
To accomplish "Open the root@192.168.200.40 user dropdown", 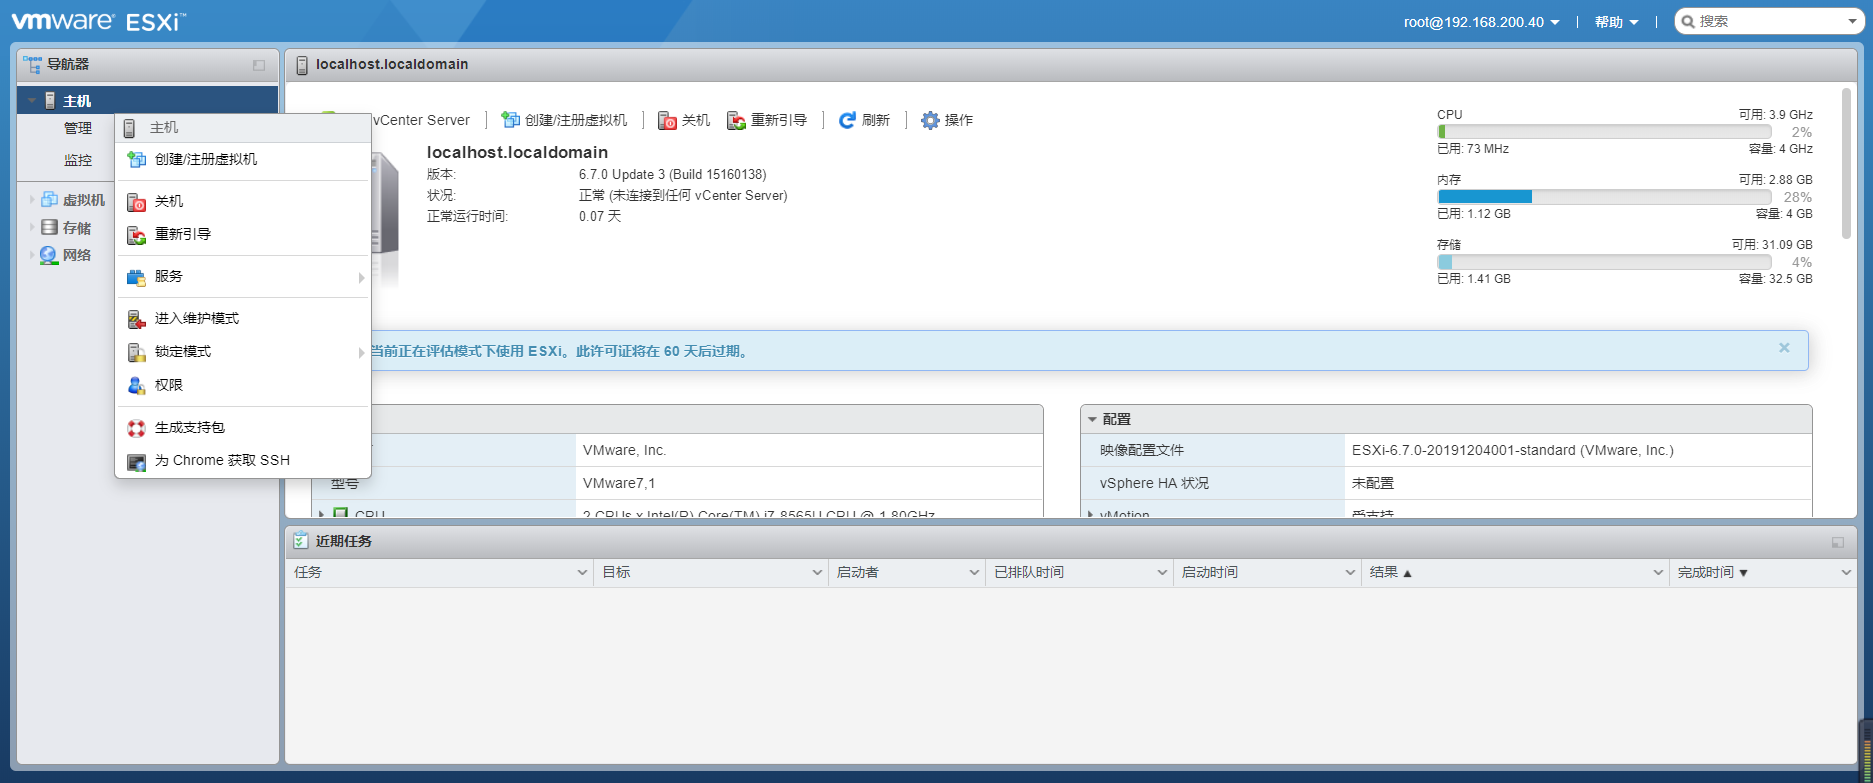I will pos(1481,22).
